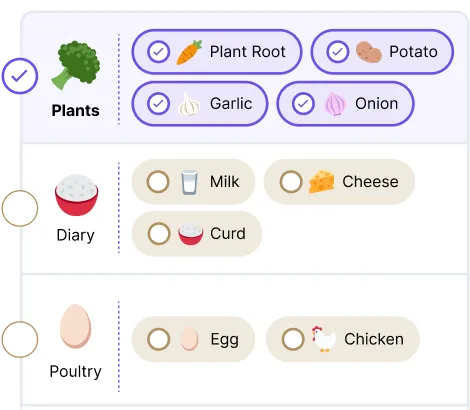Click the Poultry category label
Image resolution: width=470 pixels, height=410 pixels.
76,371
